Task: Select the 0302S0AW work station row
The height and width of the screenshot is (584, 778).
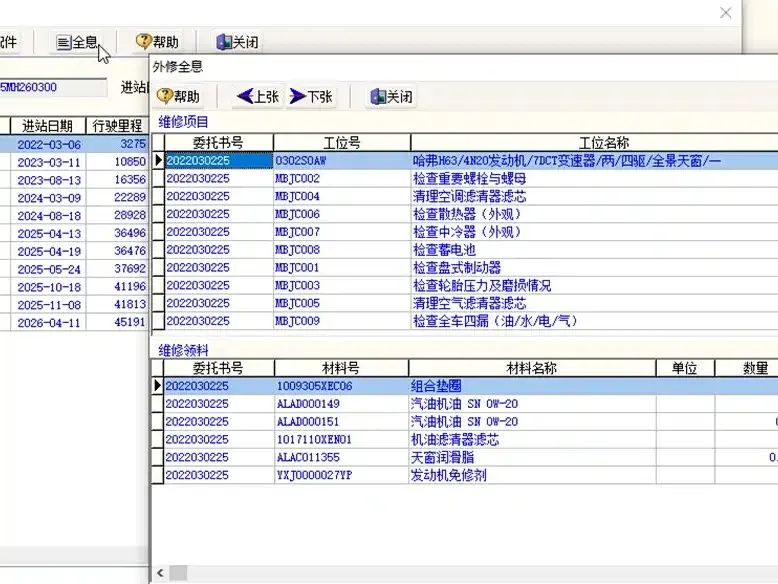Action: click(x=465, y=161)
